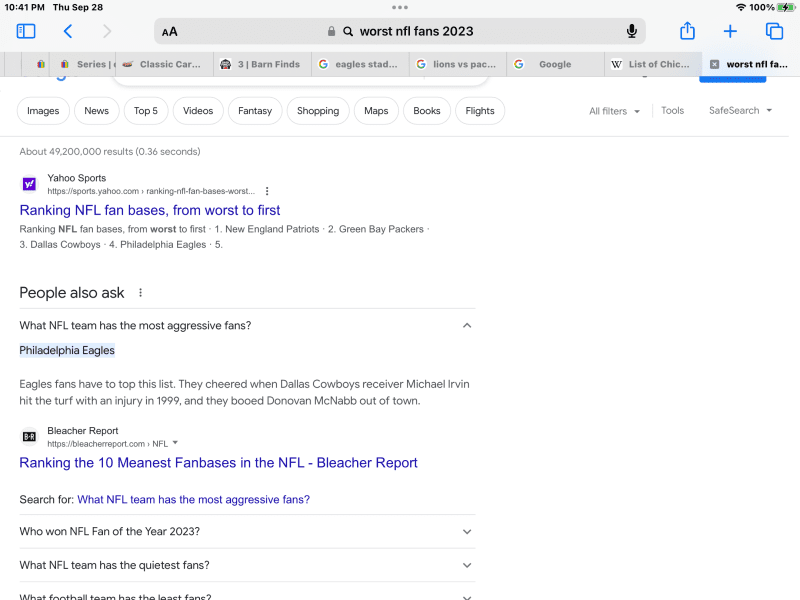Select the Maps filter chip
The height and width of the screenshot is (600, 800).
click(x=376, y=111)
